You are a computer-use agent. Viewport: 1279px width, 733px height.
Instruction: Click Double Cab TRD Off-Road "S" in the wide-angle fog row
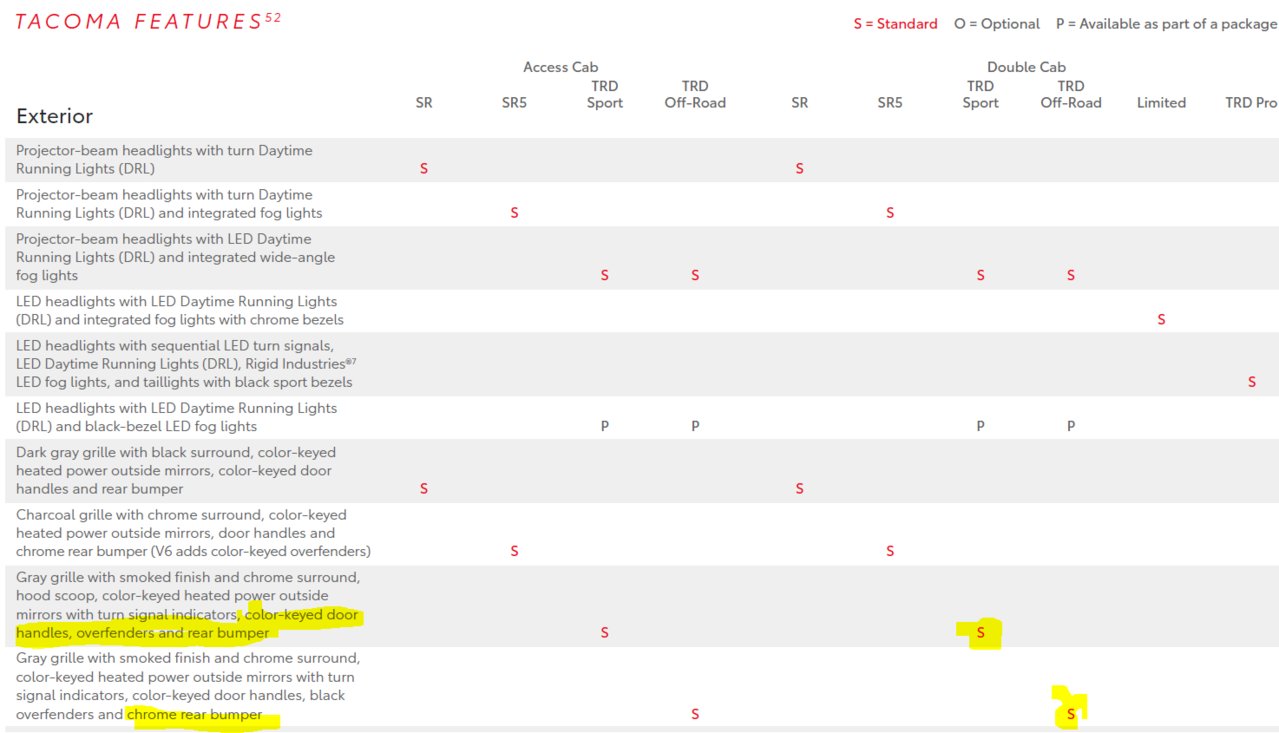tap(1071, 275)
